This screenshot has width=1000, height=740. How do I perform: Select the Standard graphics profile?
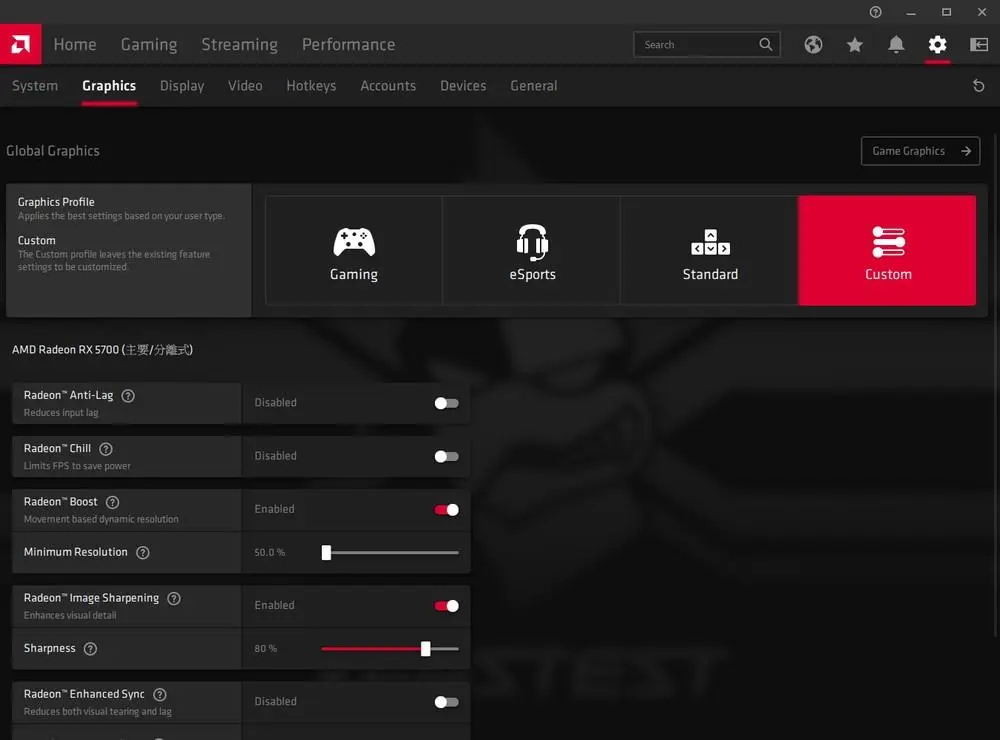point(710,250)
